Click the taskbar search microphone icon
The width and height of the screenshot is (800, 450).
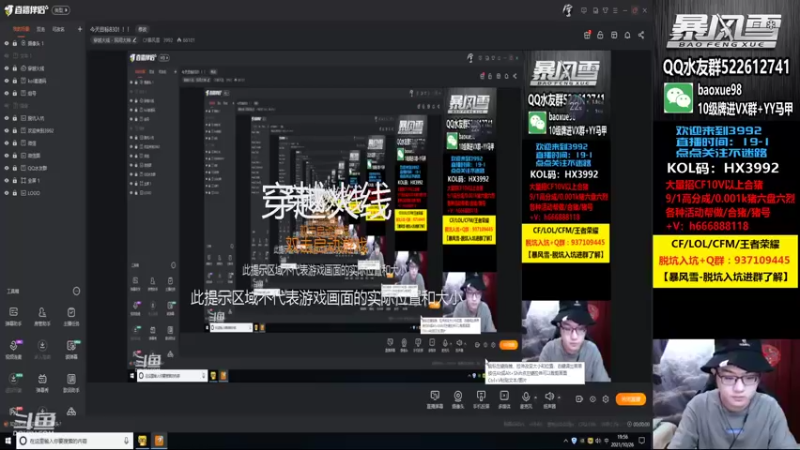[x=126, y=441]
